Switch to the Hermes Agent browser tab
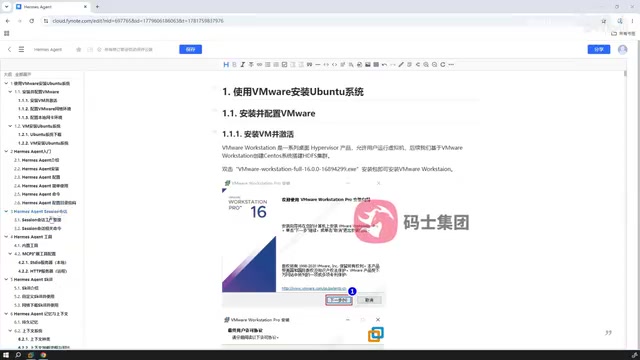 51,7
